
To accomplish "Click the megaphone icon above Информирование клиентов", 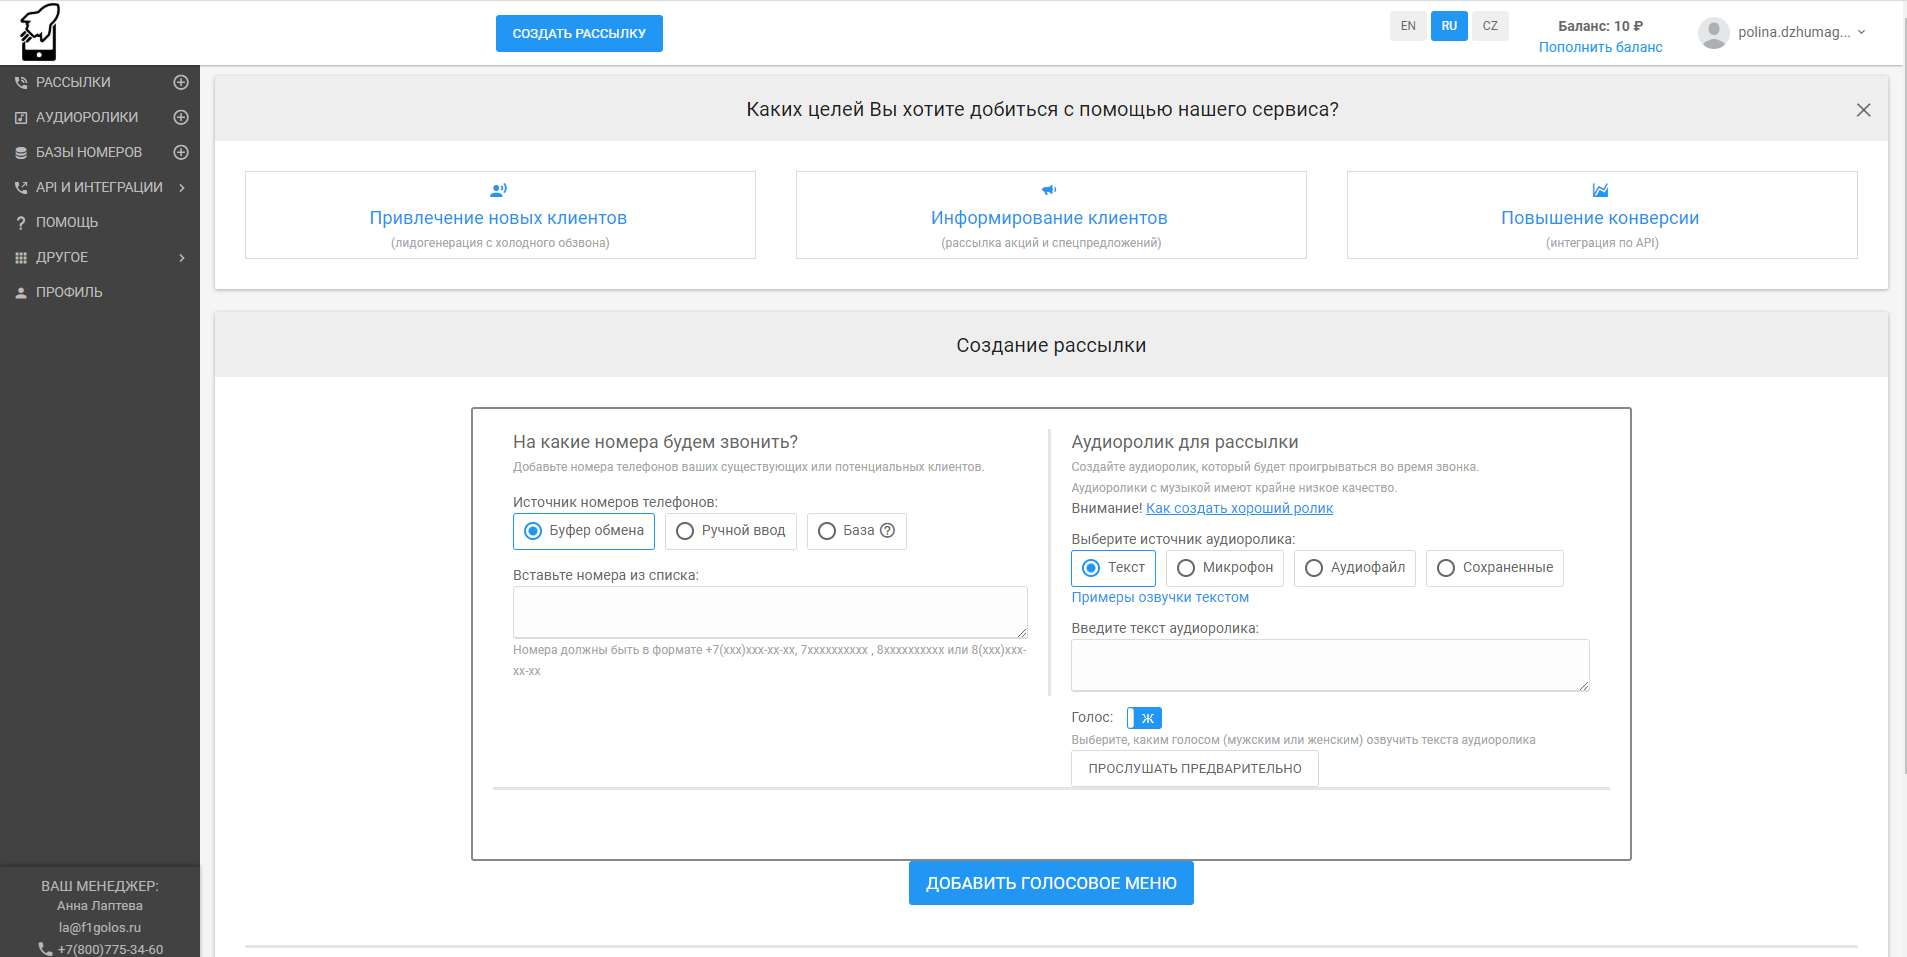I will click(1049, 190).
